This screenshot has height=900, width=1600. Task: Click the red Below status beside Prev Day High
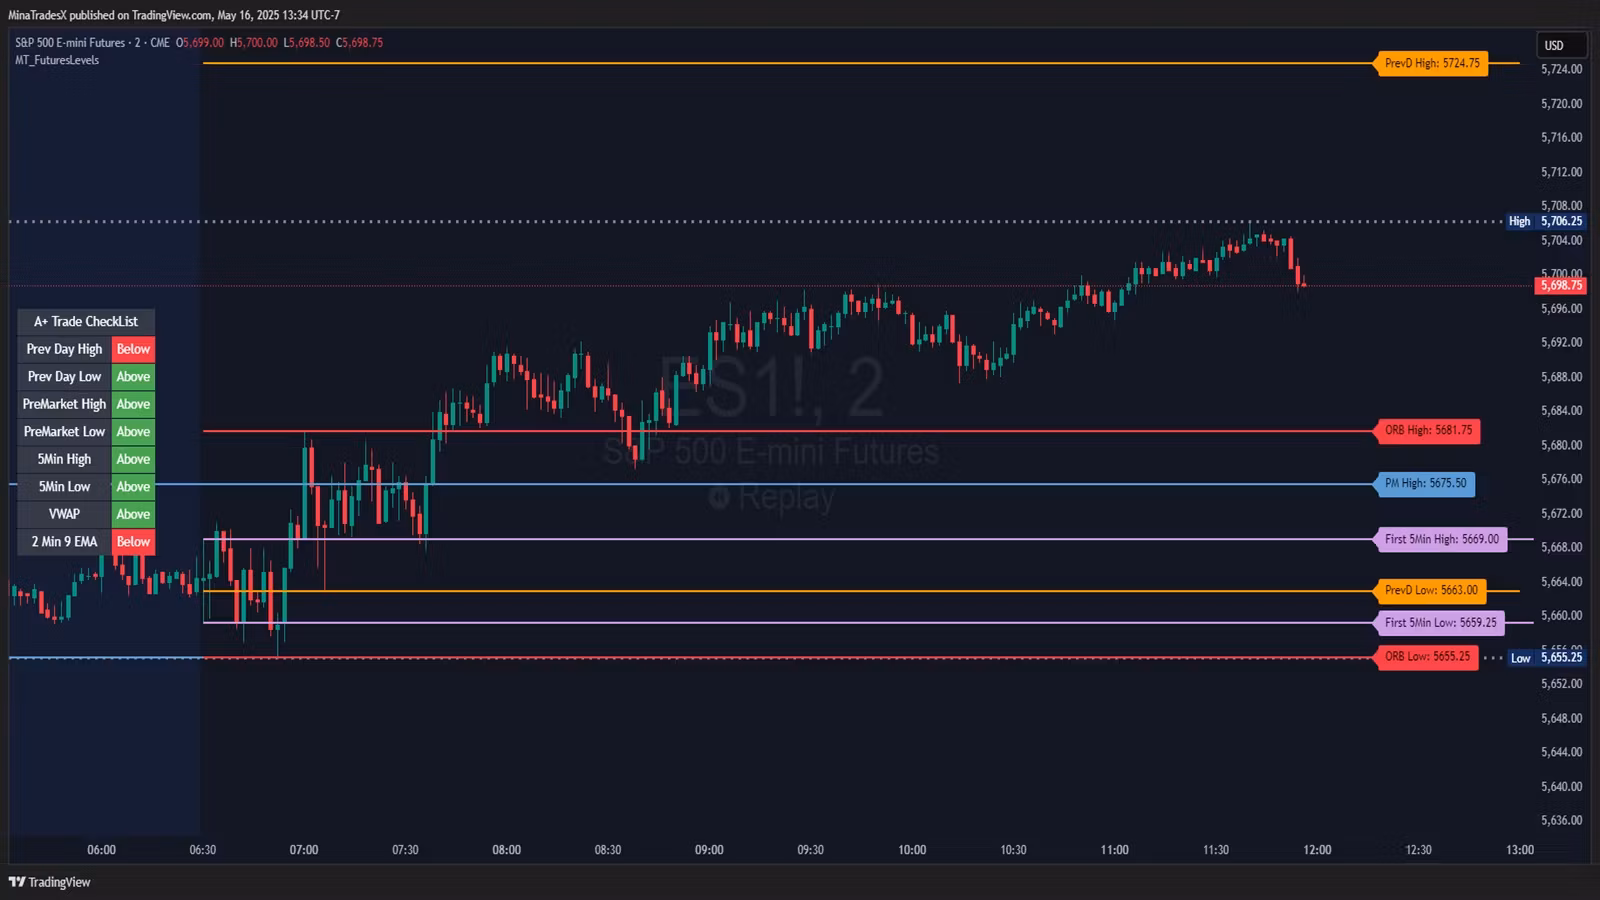coord(133,349)
